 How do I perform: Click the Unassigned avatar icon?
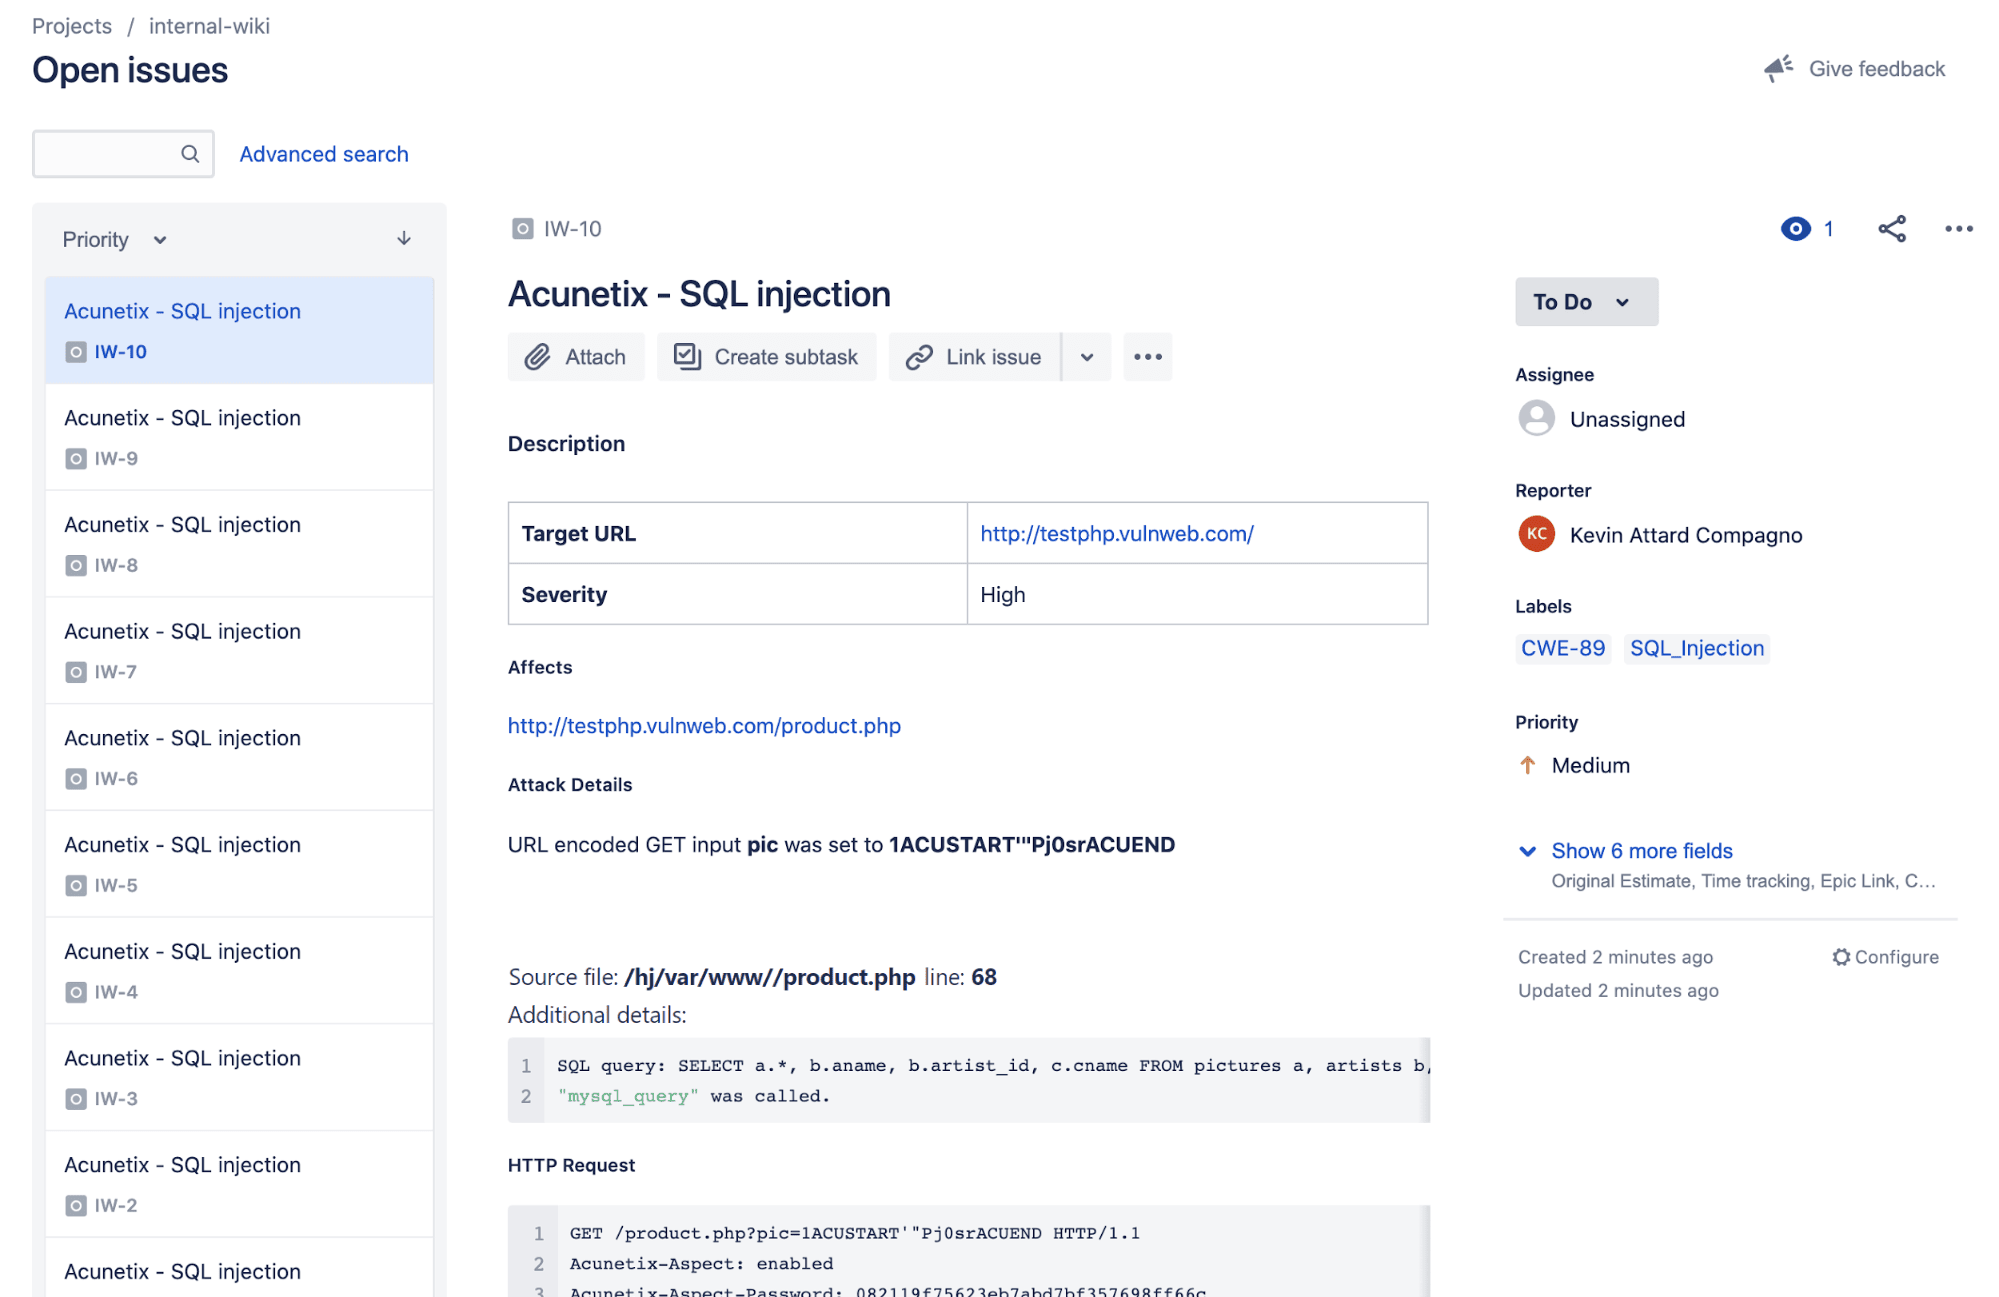[x=1537, y=419]
